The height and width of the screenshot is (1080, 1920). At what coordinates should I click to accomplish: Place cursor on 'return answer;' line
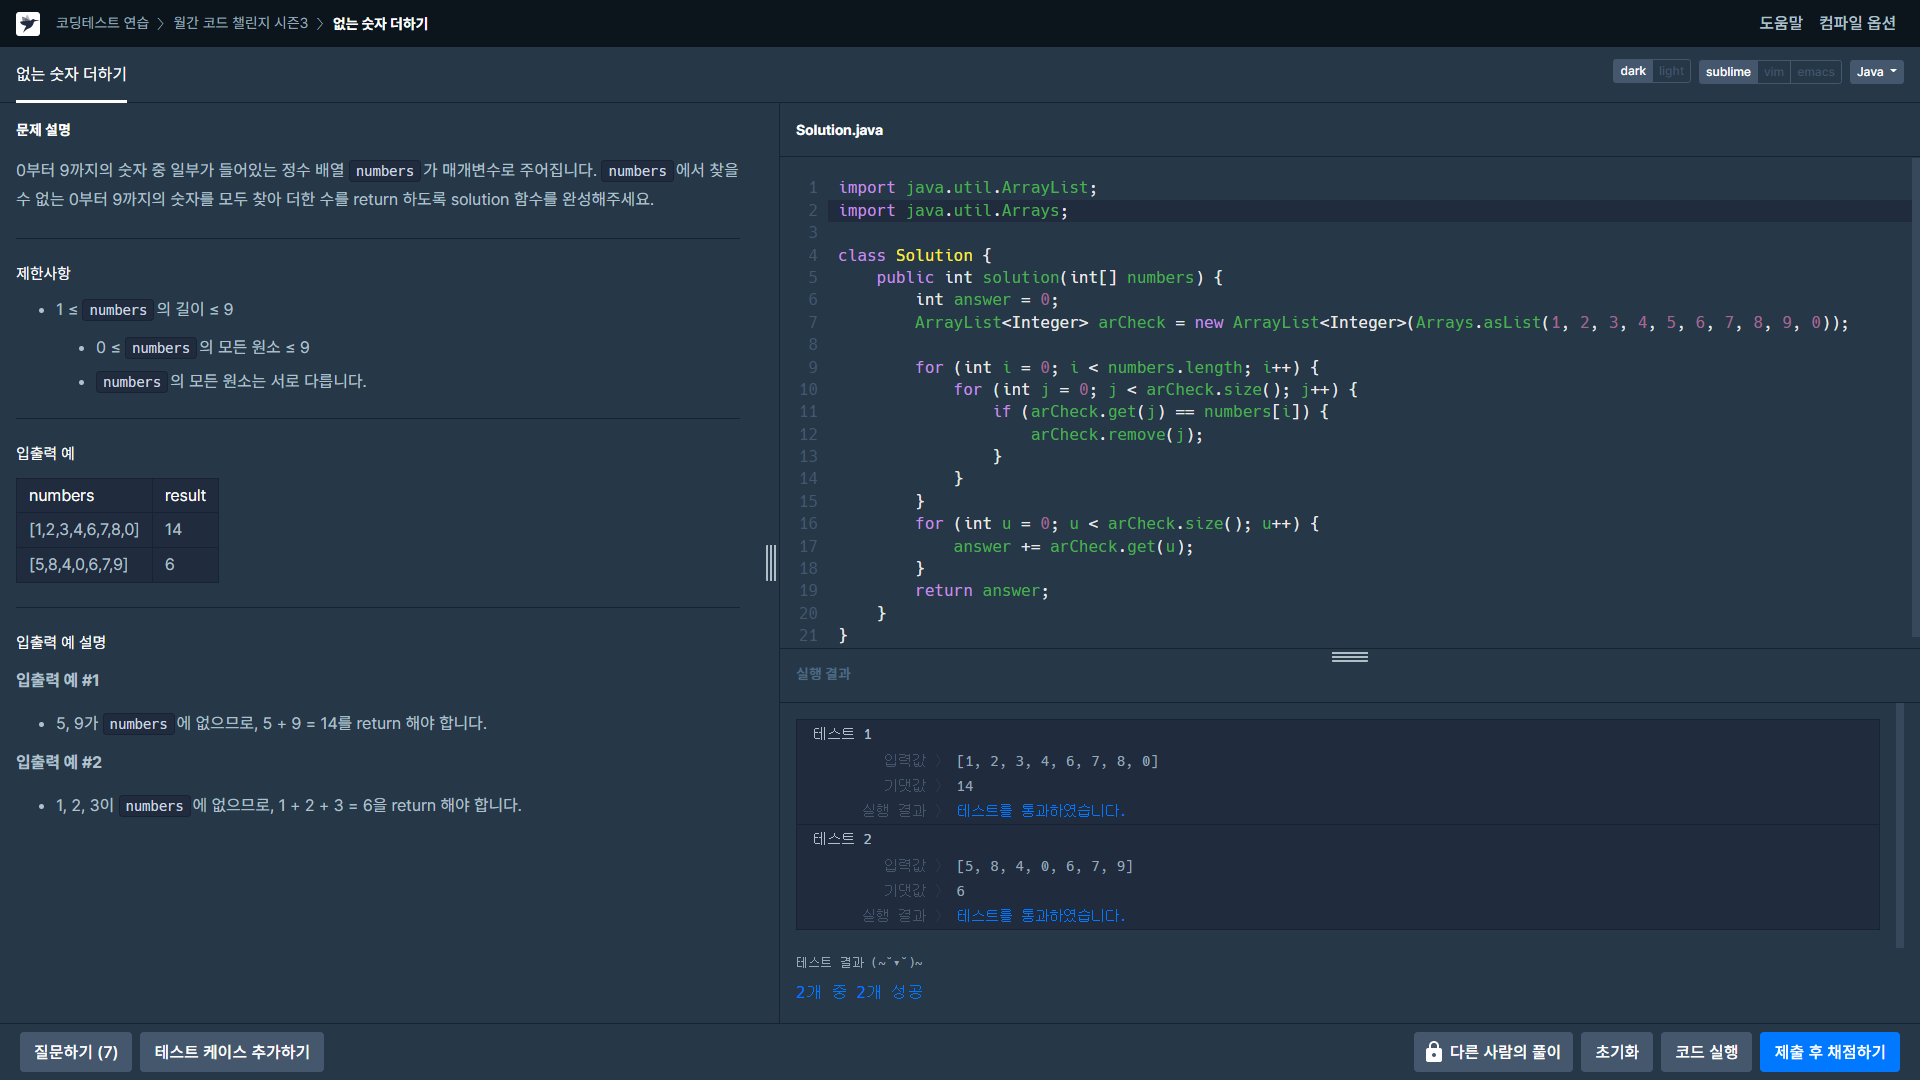pyautogui.click(x=981, y=591)
